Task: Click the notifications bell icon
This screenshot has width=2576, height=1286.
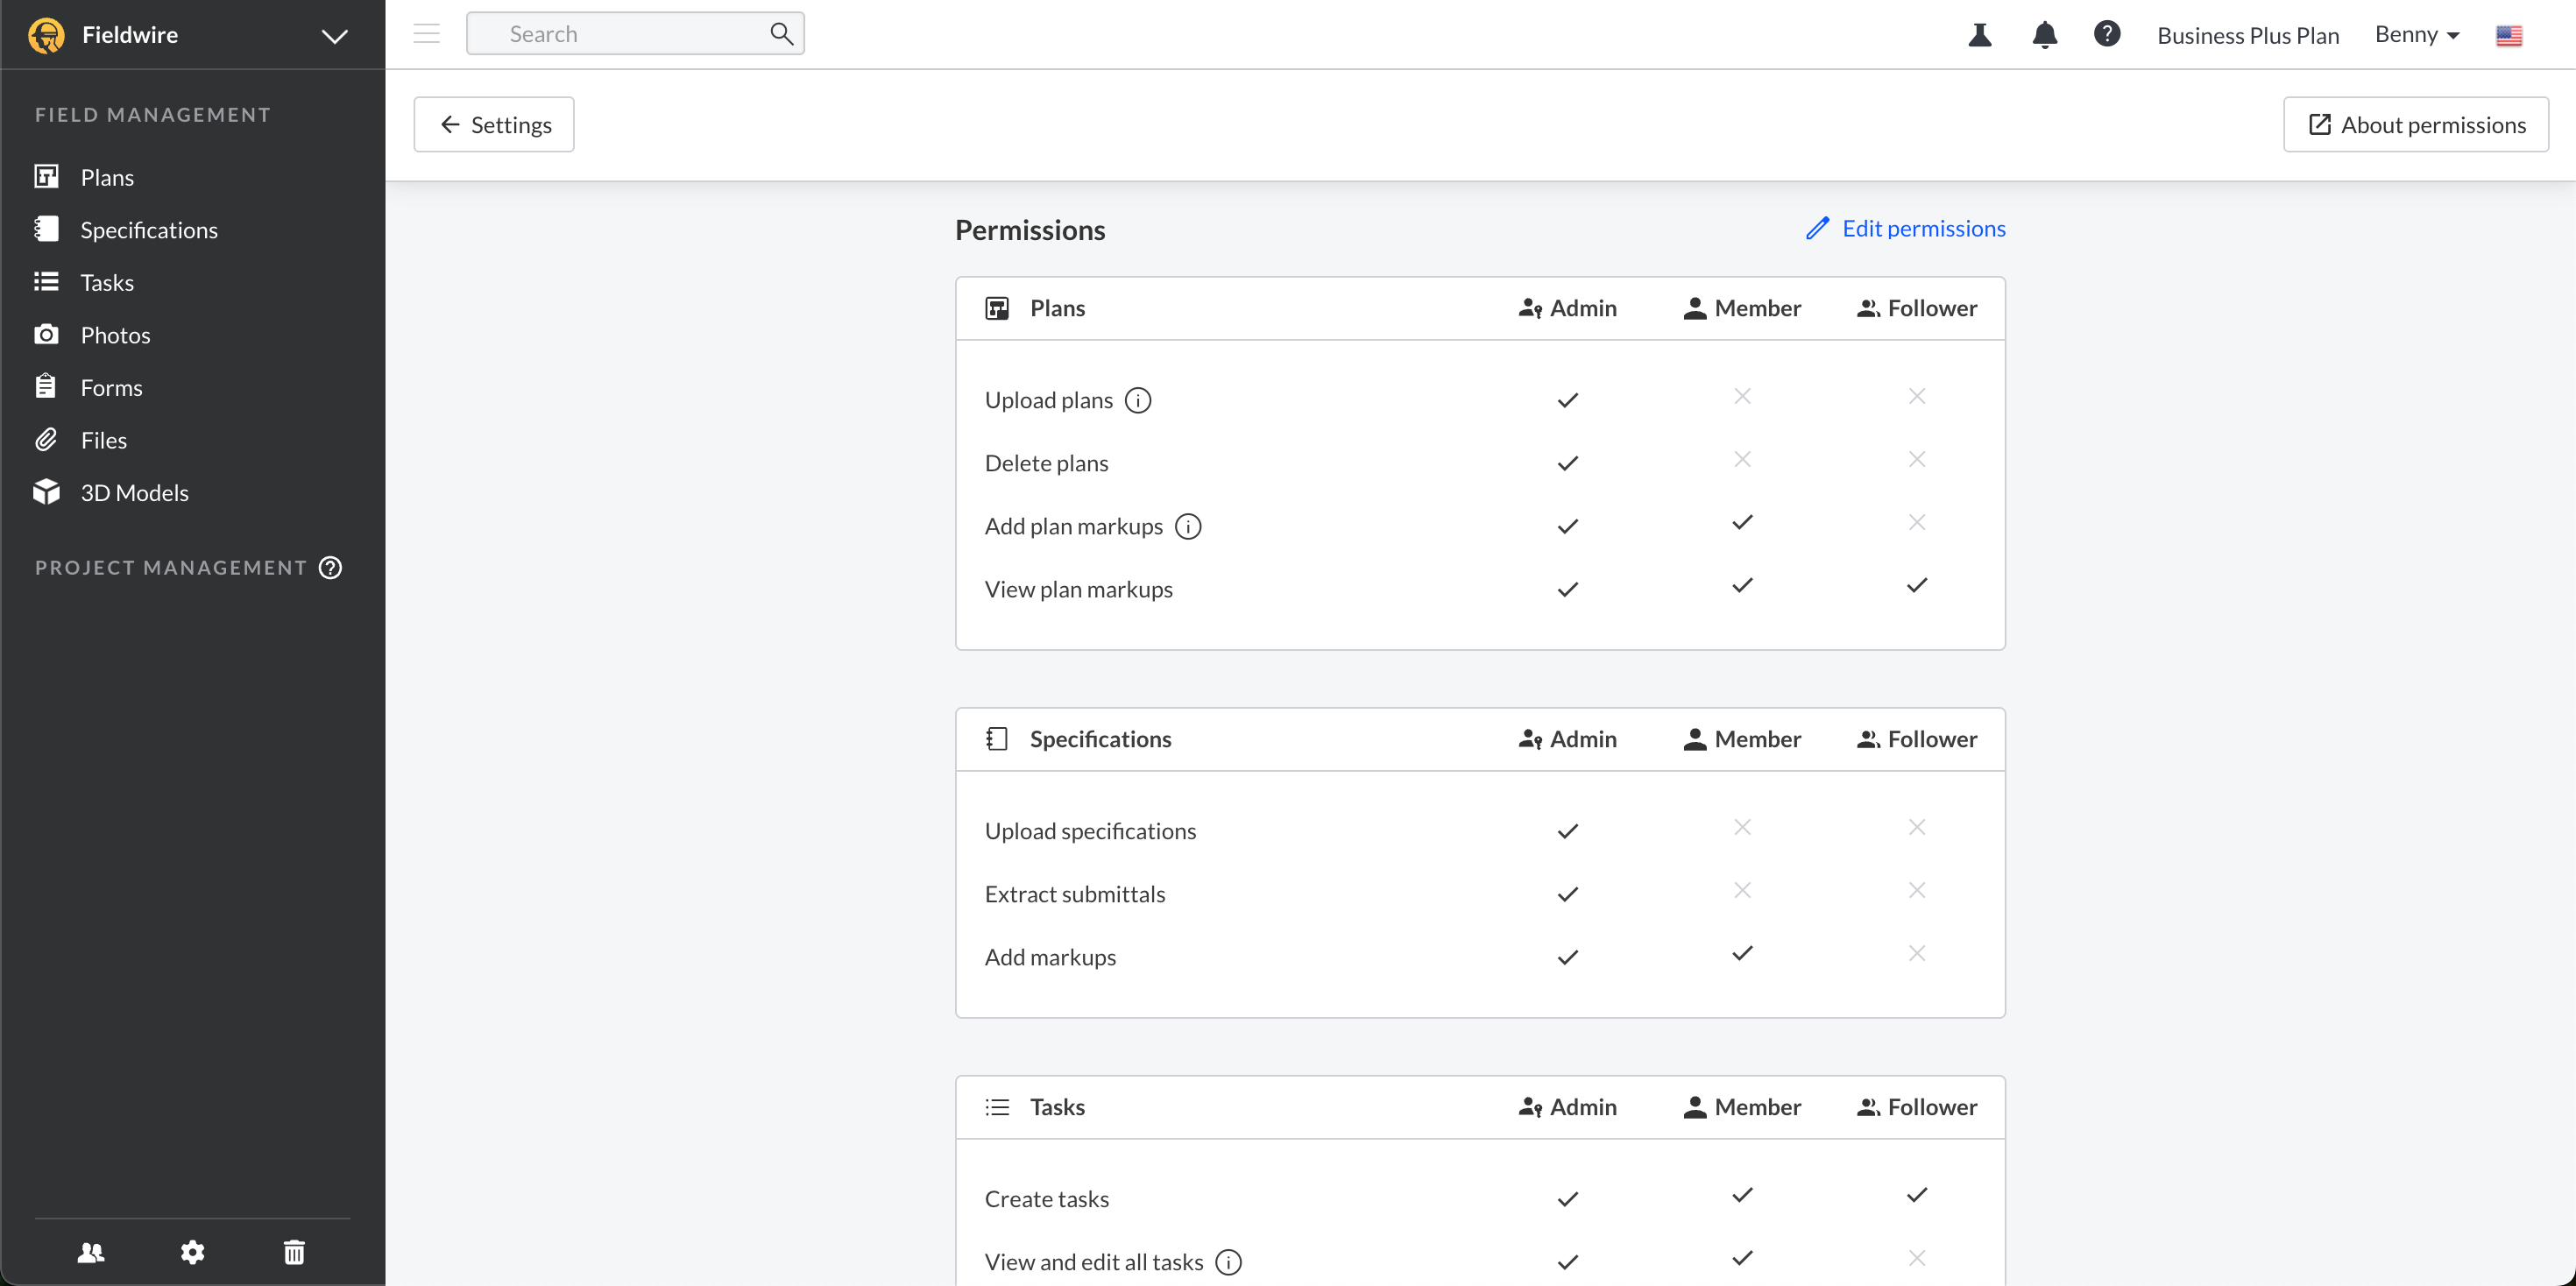Action: pyautogui.click(x=2044, y=35)
